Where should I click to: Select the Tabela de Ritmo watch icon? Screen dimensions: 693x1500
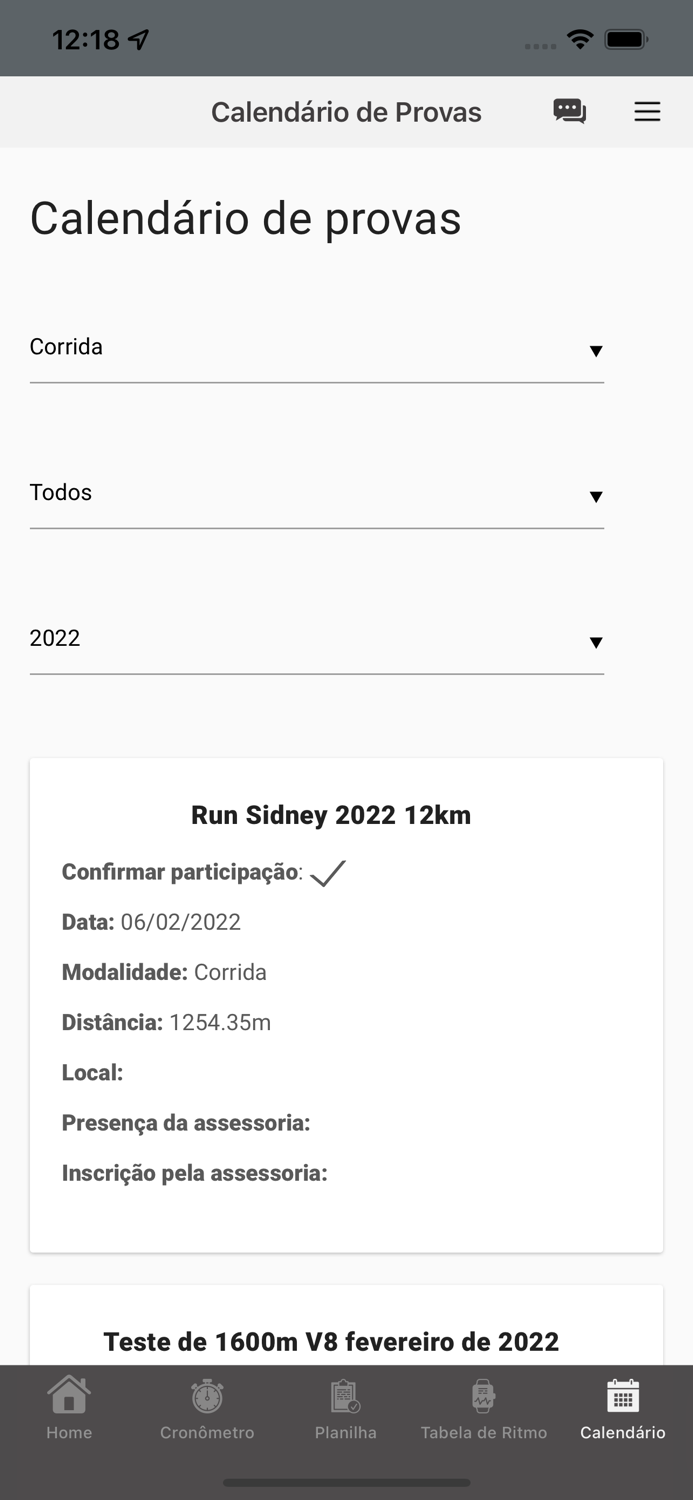pos(484,1394)
